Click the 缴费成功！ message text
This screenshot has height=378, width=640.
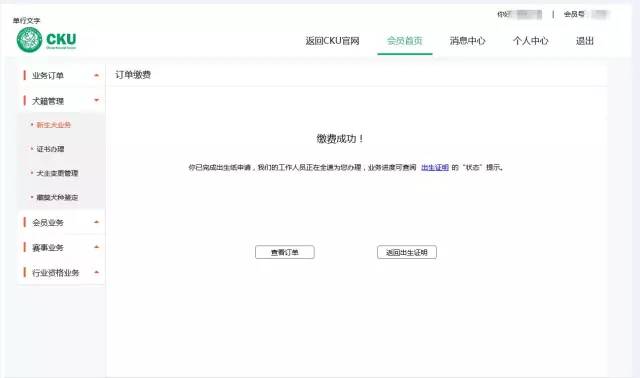pos(340,139)
